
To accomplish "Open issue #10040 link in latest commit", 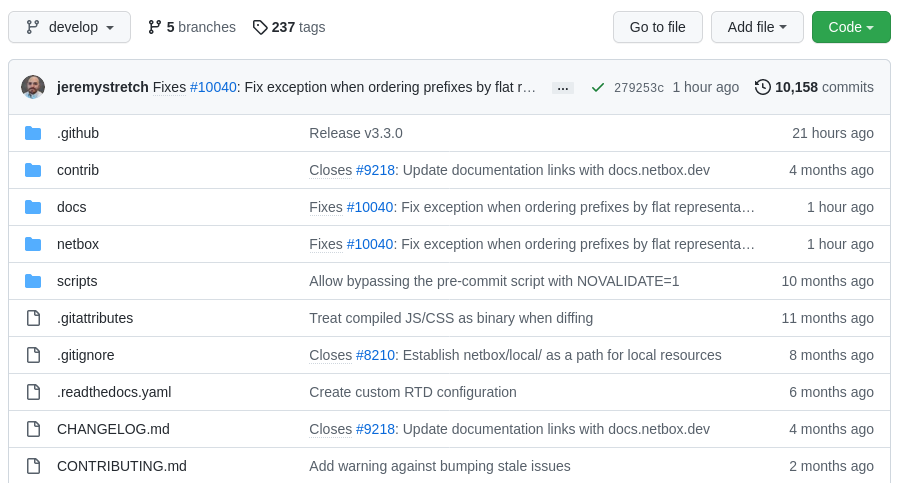I will click(213, 87).
